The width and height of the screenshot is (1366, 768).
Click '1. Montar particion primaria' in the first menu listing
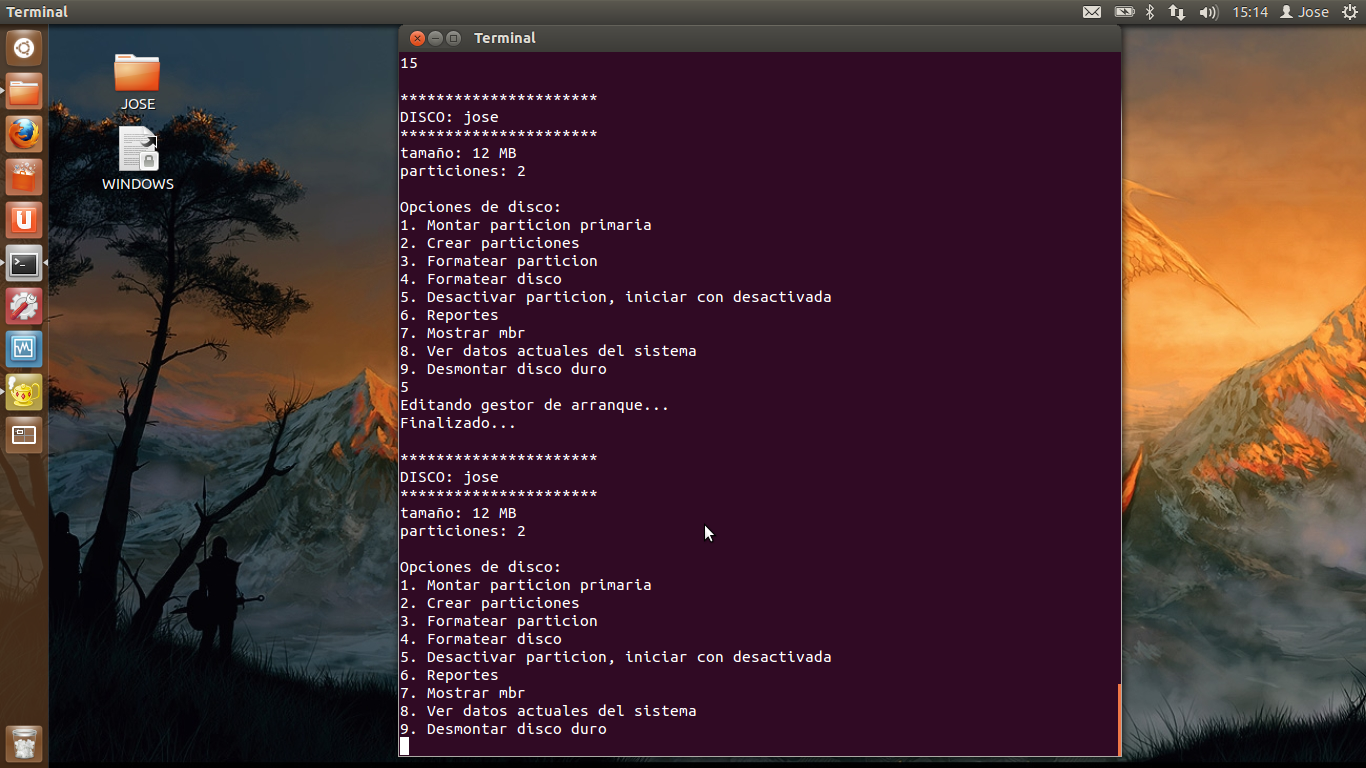point(525,225)
